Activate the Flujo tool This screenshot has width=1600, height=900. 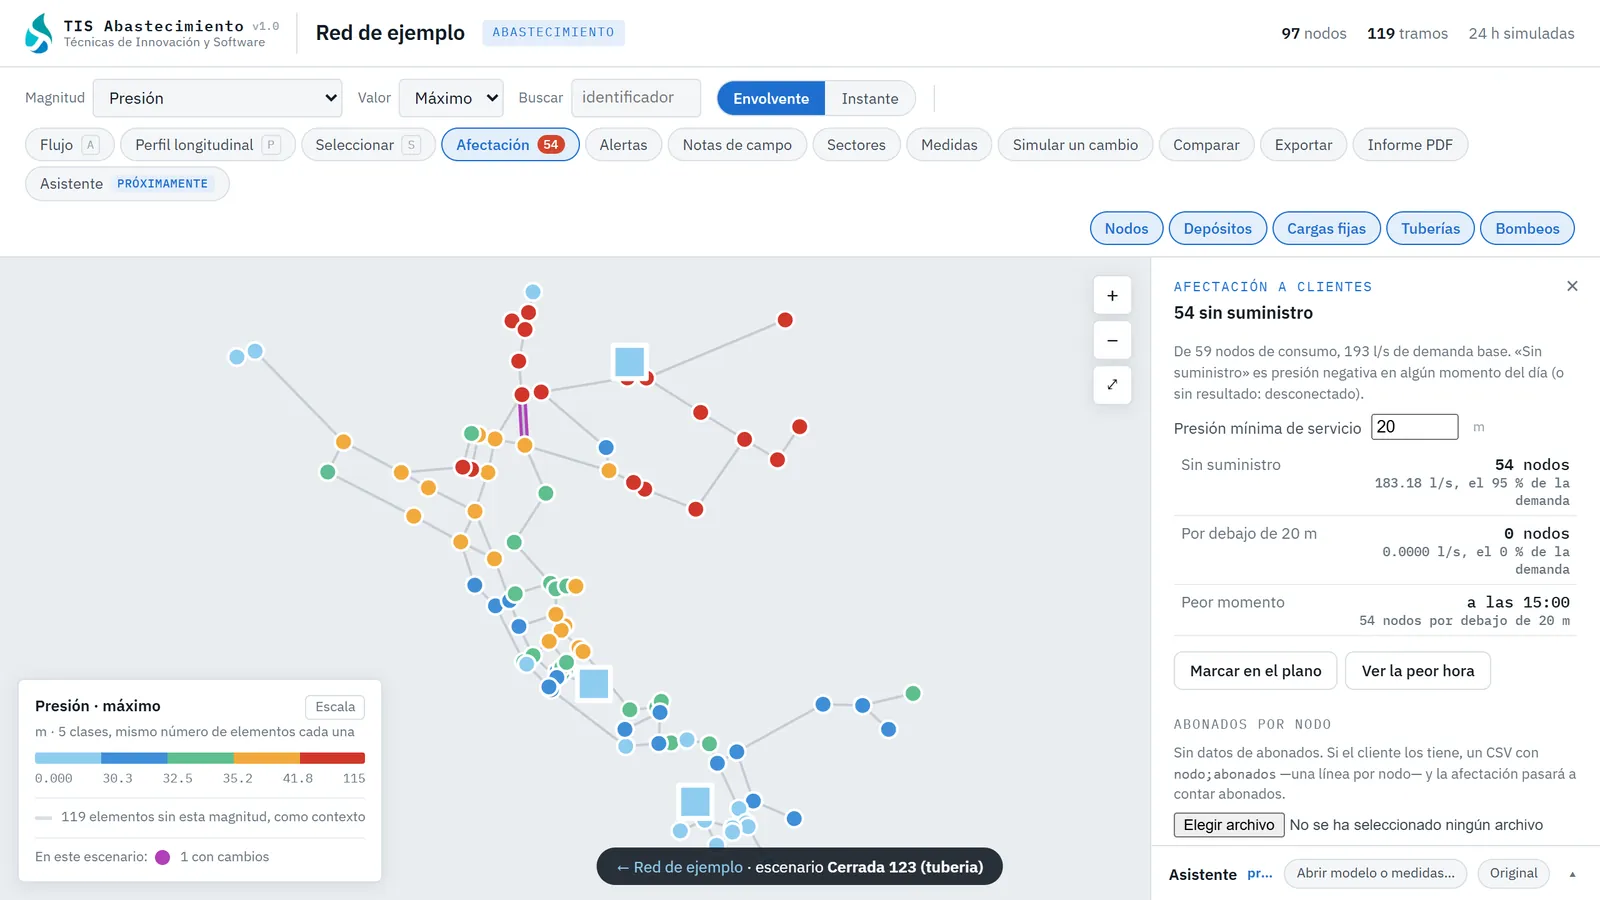pos(69,145)
